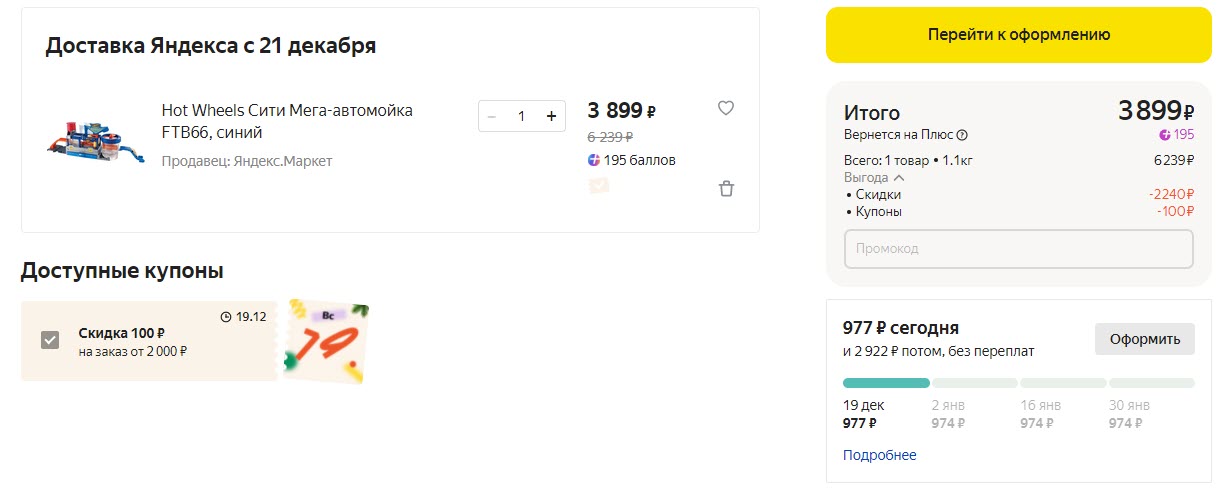The width and height of the screenshot is (1217, 488).
Task: Click the first green payment progress segment
Action: pyautogui.click(x=886, y=383)
